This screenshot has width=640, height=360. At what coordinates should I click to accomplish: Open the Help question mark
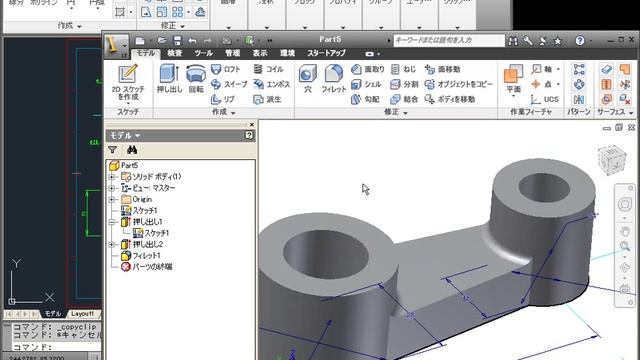[580, 40]
